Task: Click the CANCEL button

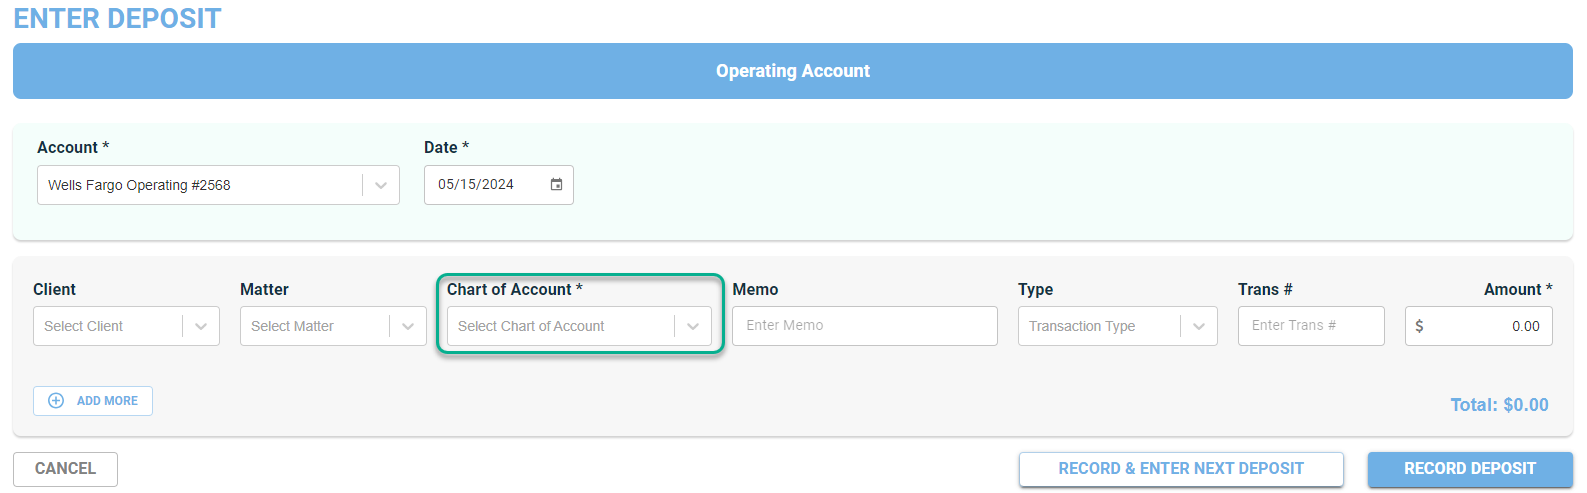Action: click(x=65, y=469)
